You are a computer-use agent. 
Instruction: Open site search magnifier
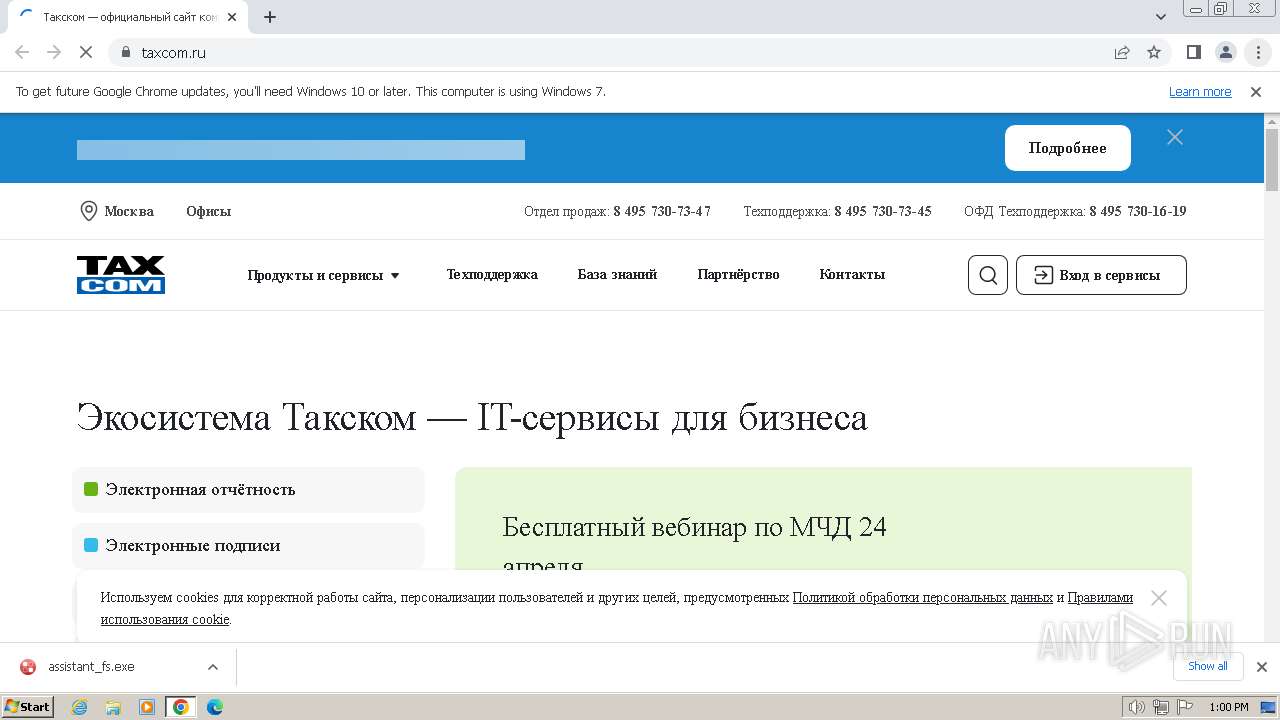click(x=988, y=275)
